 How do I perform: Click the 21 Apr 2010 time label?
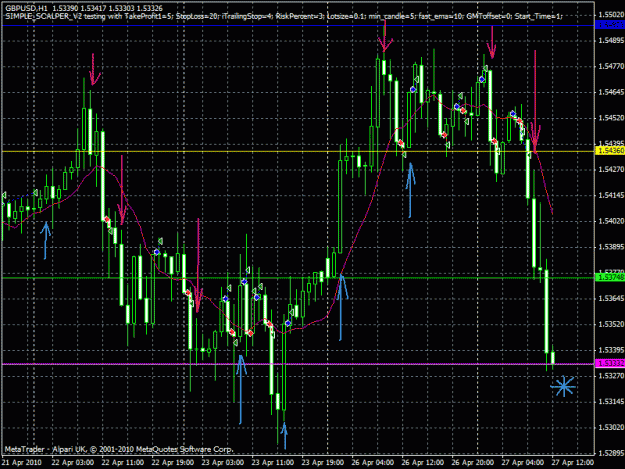(22, 463)
